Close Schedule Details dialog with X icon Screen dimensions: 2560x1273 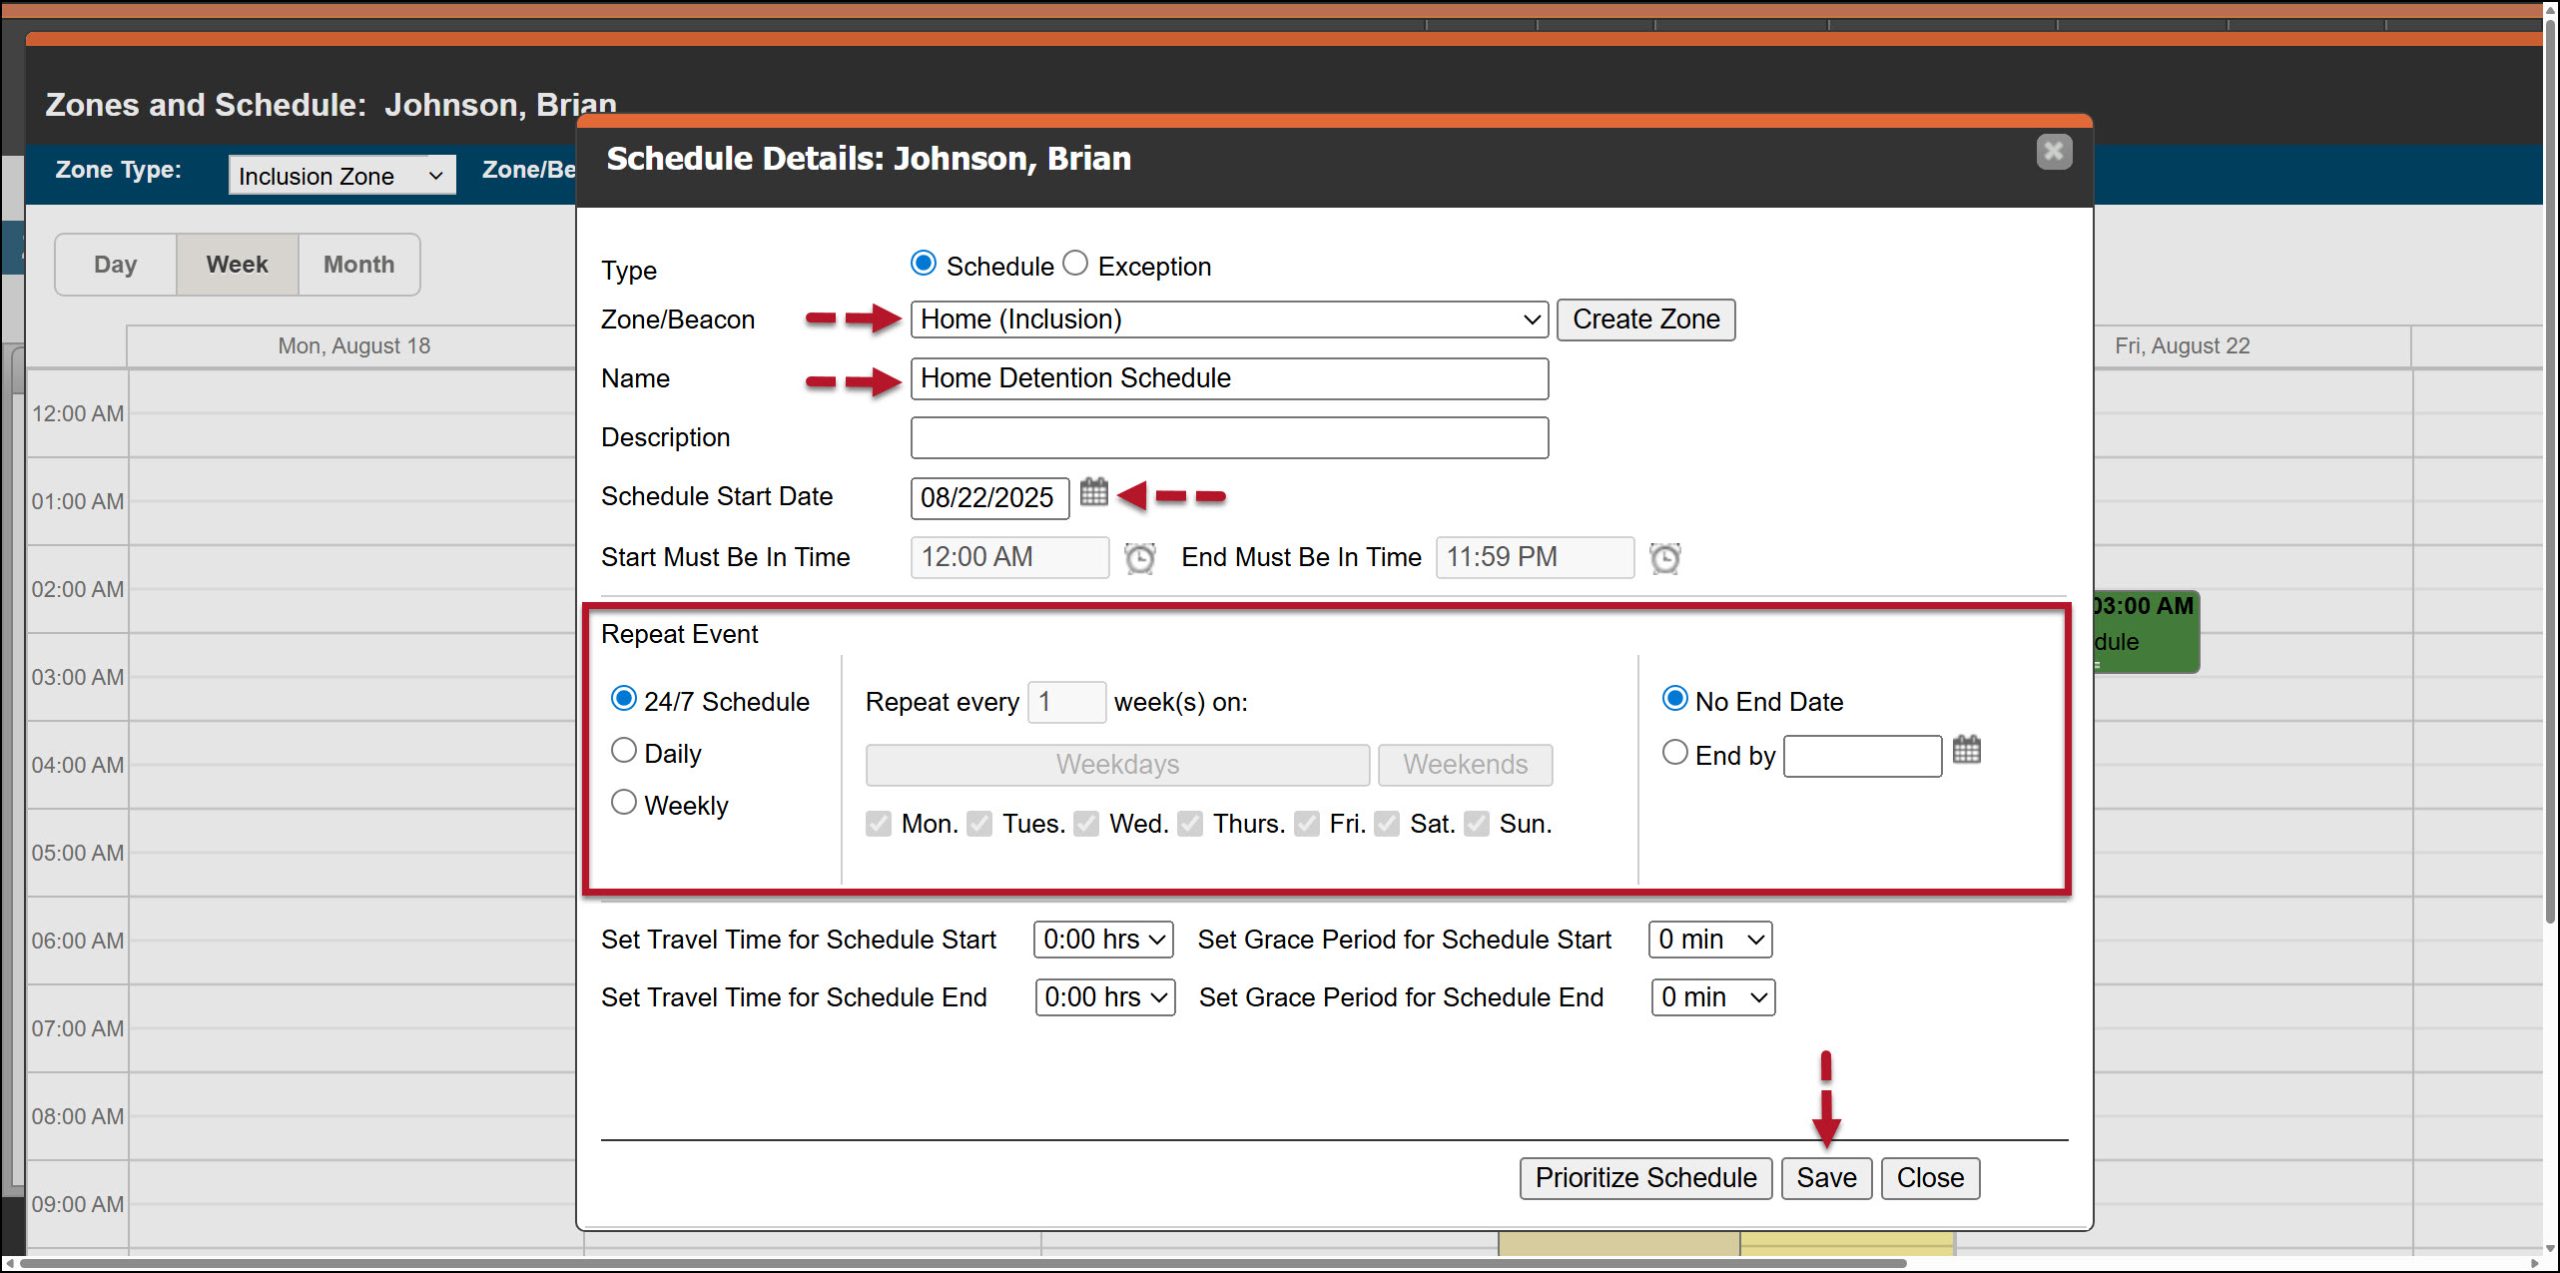coord(2053,152)
